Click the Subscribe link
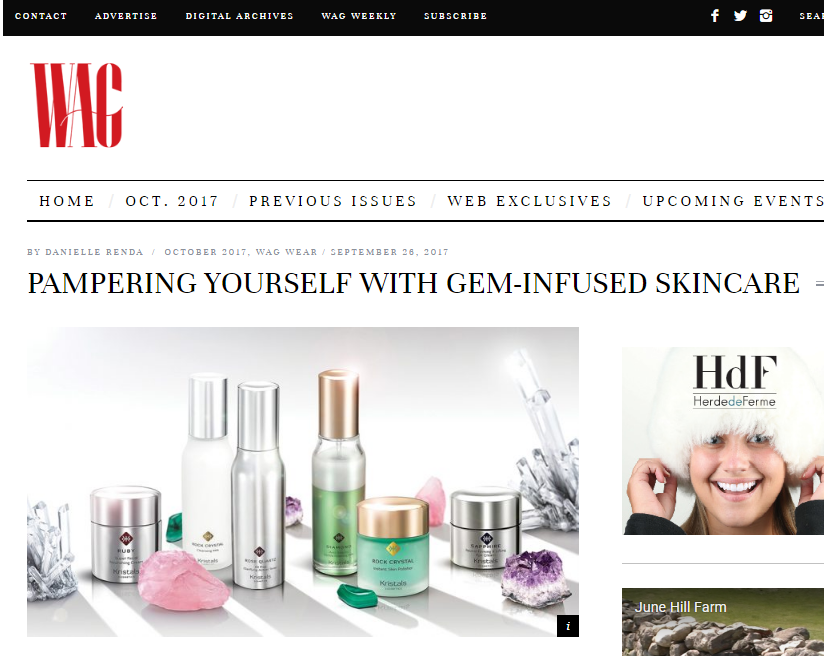This screenshot has height=659, width=827. [x=456, y=16]
